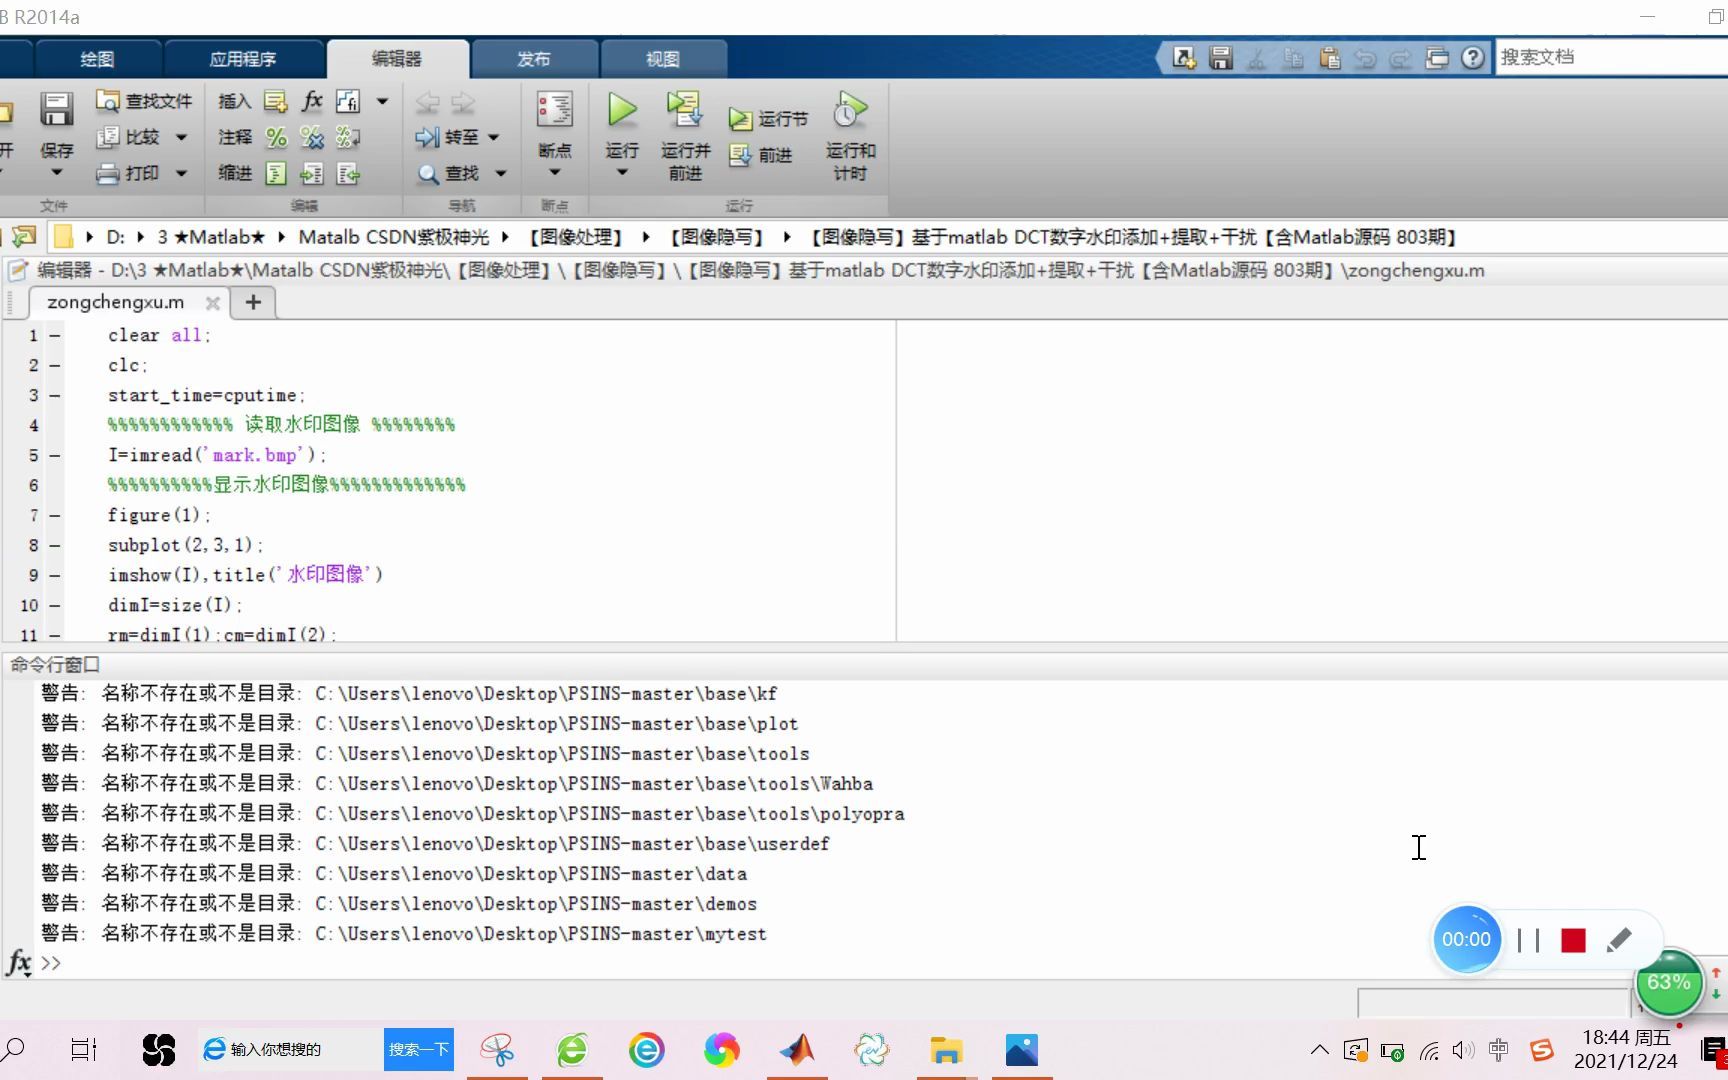
Task: Stop recording with red square
Action: click(1573, 940)
